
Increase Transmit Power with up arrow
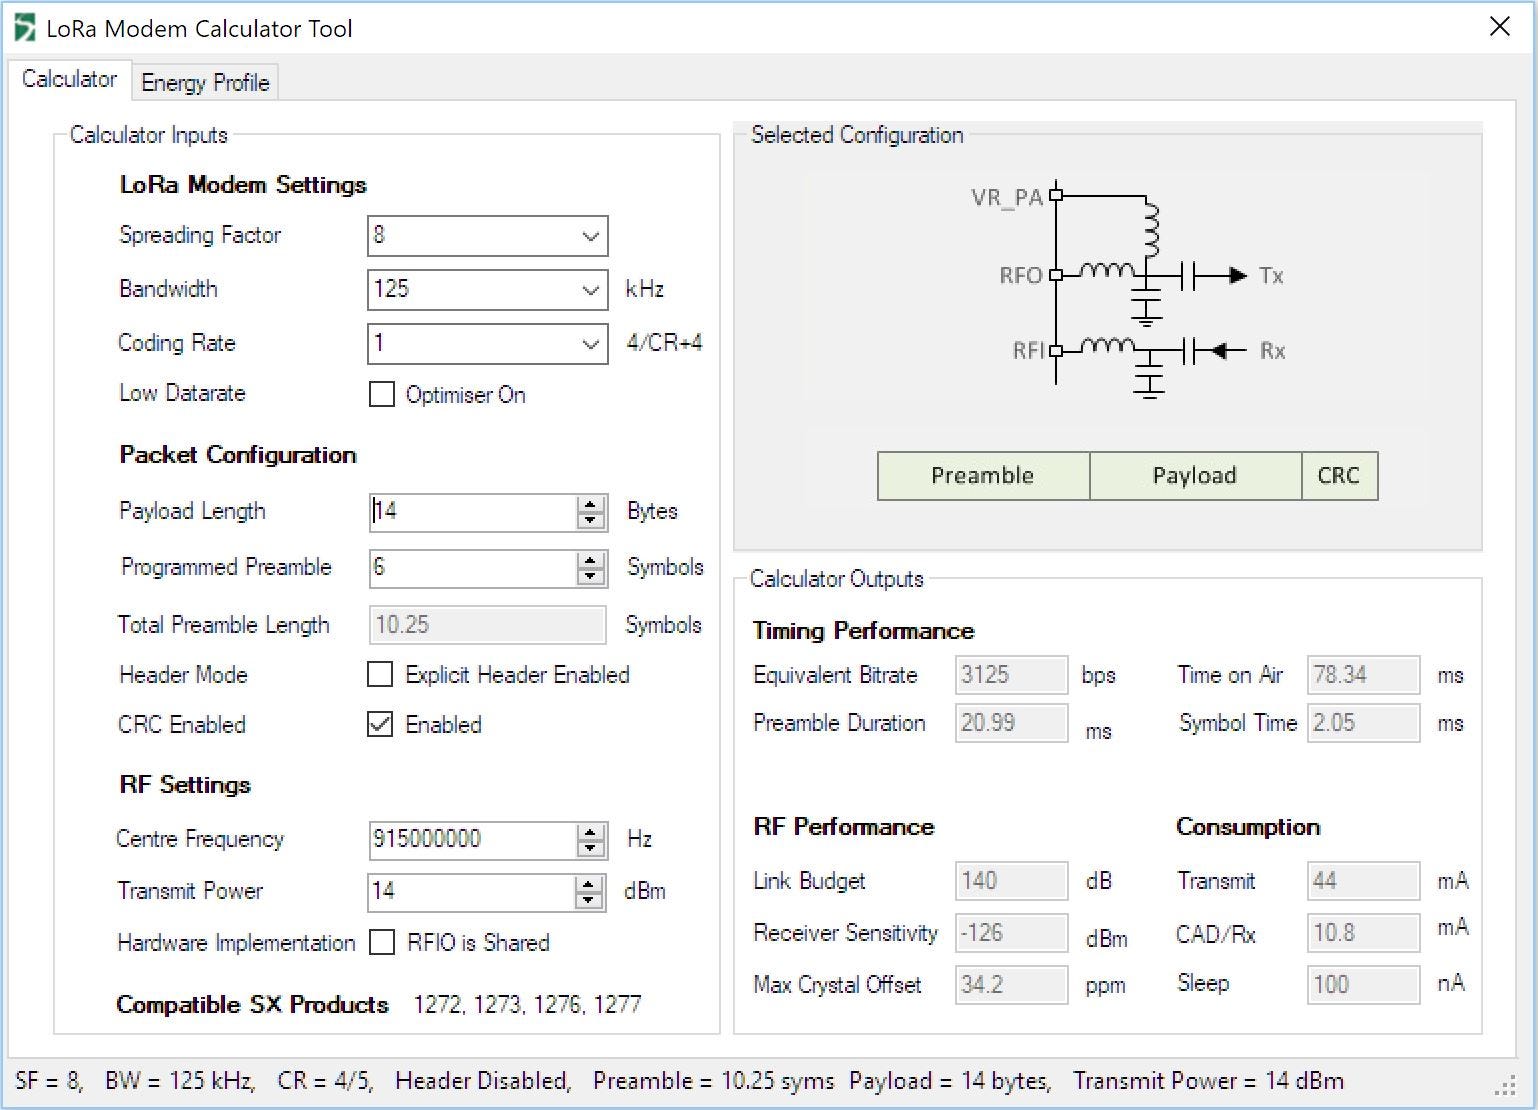[589, 884]
